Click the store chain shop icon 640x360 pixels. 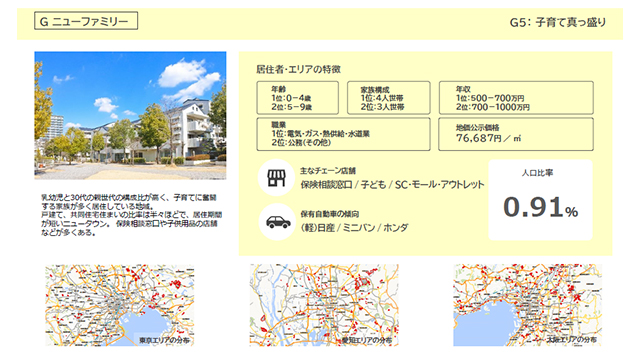276,178
